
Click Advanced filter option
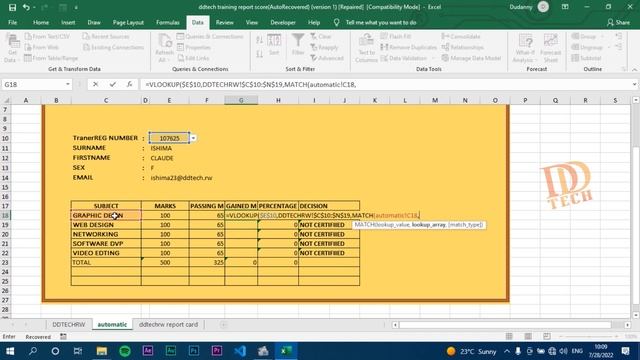[327, 58]
